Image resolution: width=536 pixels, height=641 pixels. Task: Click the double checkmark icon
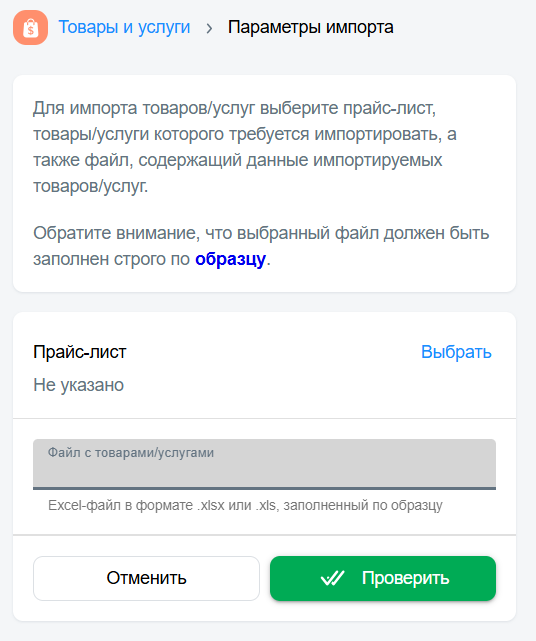(x=332, y=578)
